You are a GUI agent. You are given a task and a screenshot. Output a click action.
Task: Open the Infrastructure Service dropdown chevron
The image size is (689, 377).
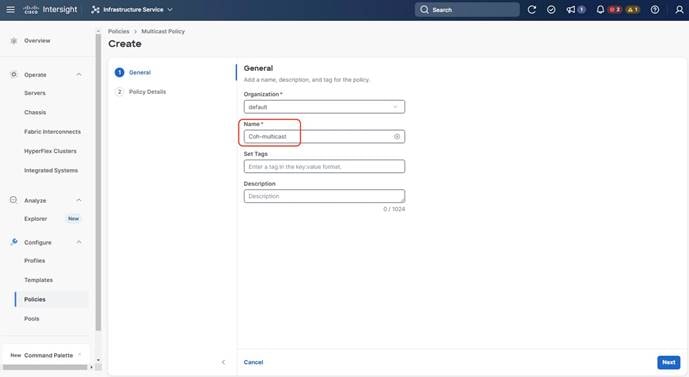[170, 9]
